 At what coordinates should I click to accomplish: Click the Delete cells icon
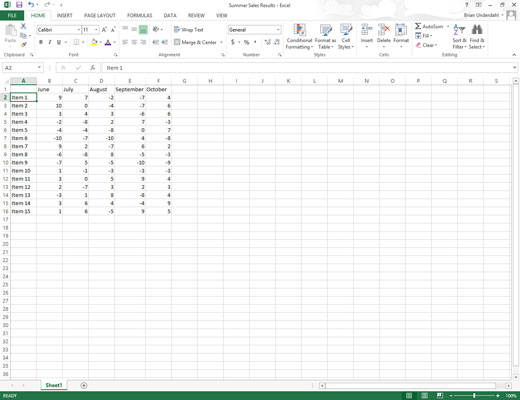[x=384, y=30]
